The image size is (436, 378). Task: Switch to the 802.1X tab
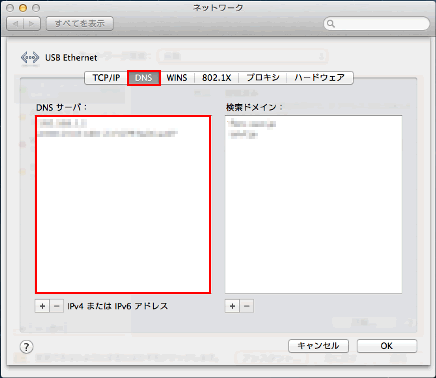pyautogui.click(x=216, y=78)
